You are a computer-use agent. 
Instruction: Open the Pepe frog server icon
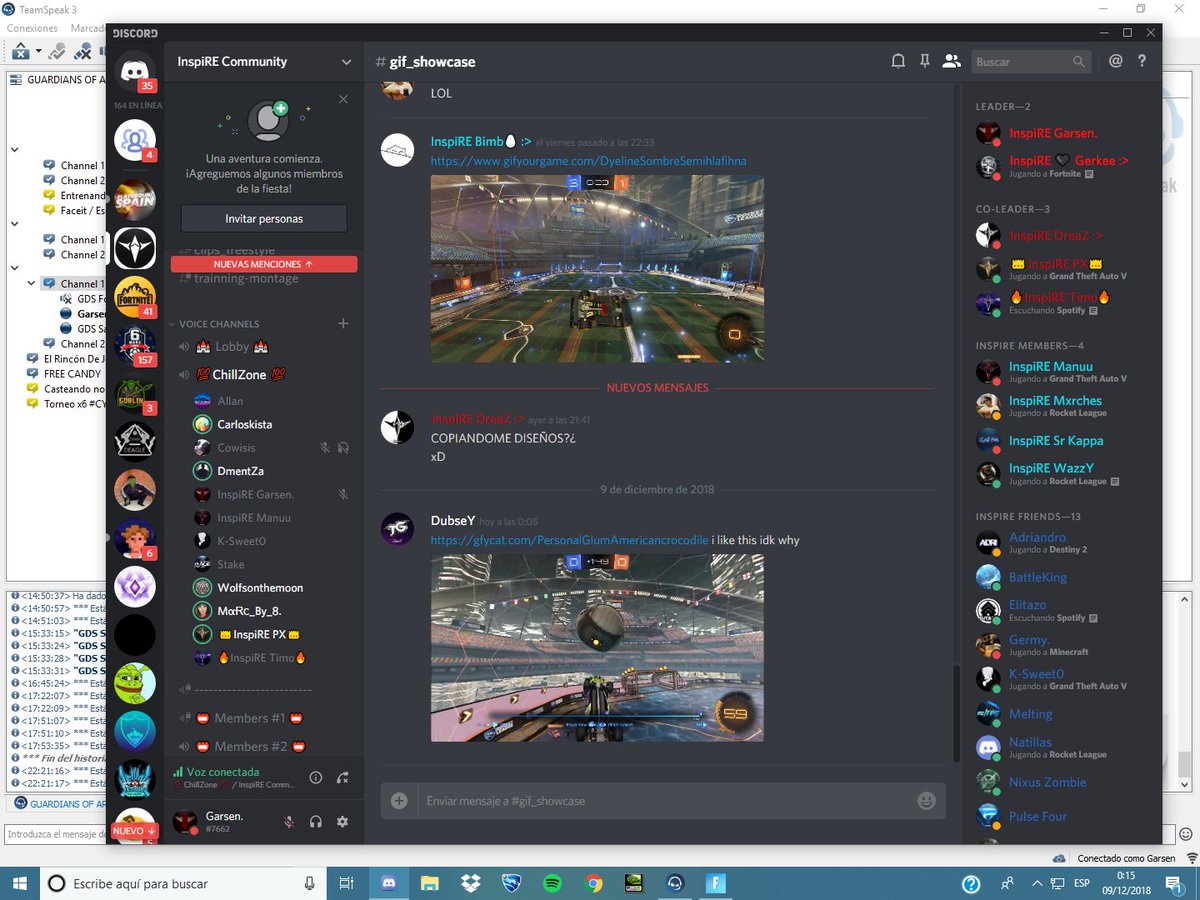[135, 683]
